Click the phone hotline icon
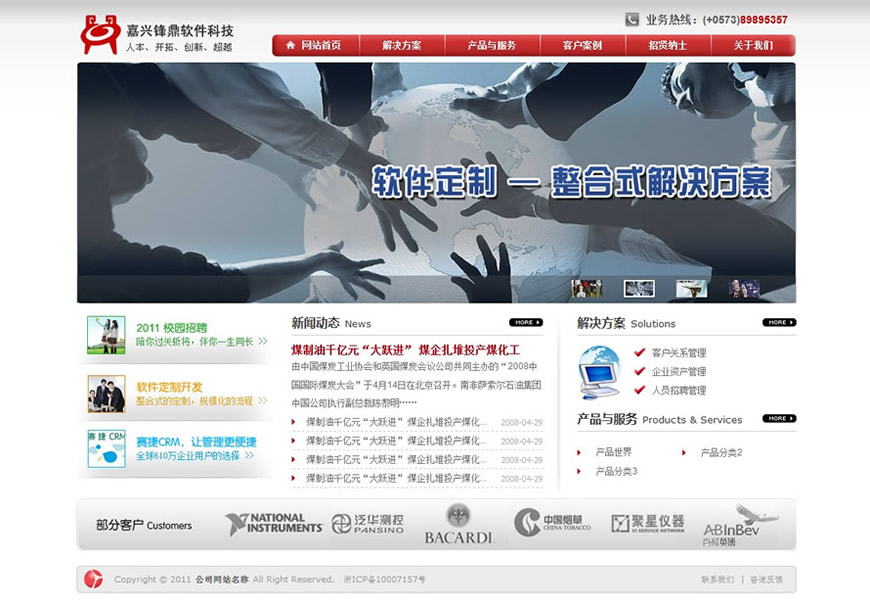Screen dimensions: 870x604 (x=632, y=19)
